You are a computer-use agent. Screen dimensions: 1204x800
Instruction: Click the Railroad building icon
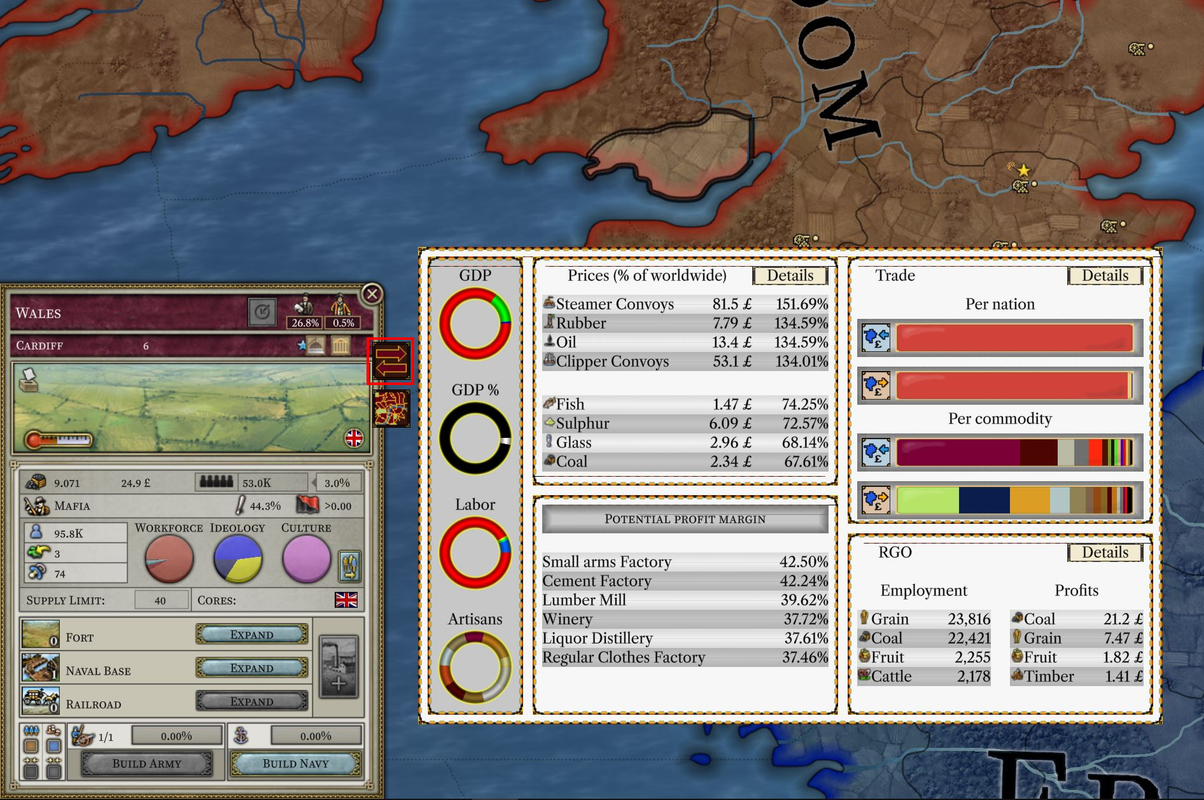(40, 700)
